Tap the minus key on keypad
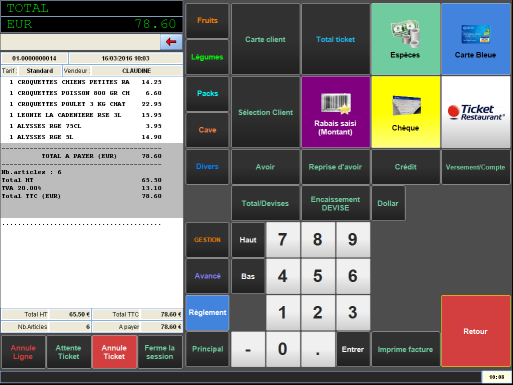The width and height of the screenshot is (513, 385). pos(248,349)
